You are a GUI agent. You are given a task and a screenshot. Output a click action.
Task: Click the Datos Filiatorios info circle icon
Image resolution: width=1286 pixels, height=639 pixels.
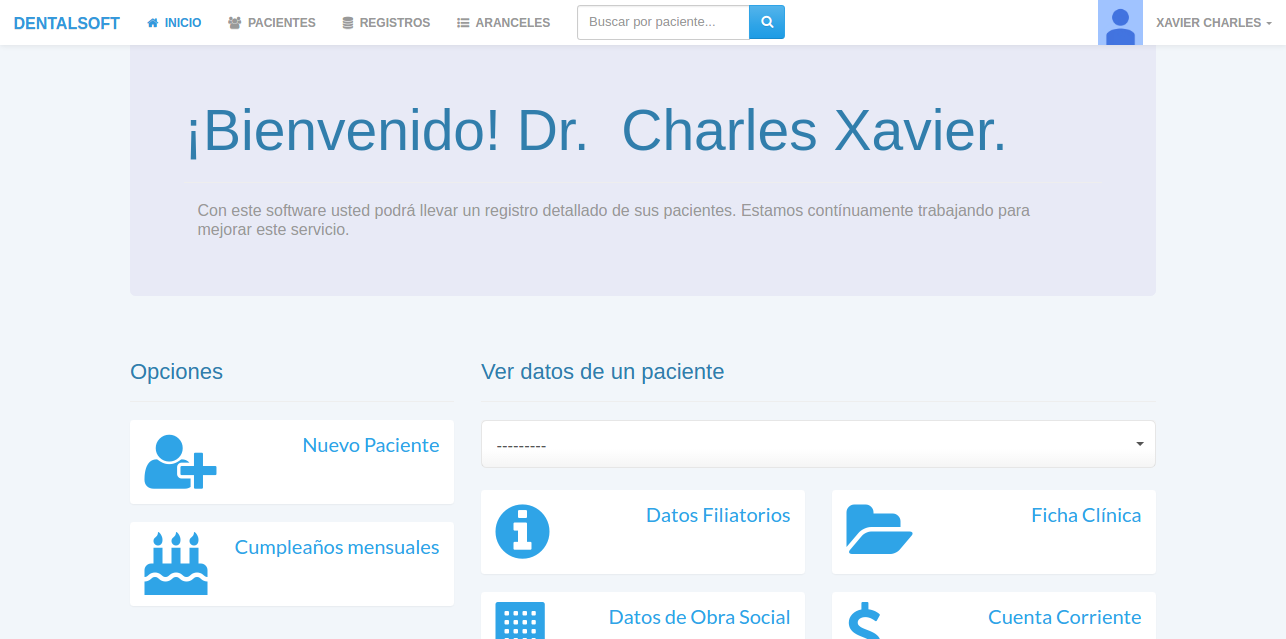coord(522,531)
